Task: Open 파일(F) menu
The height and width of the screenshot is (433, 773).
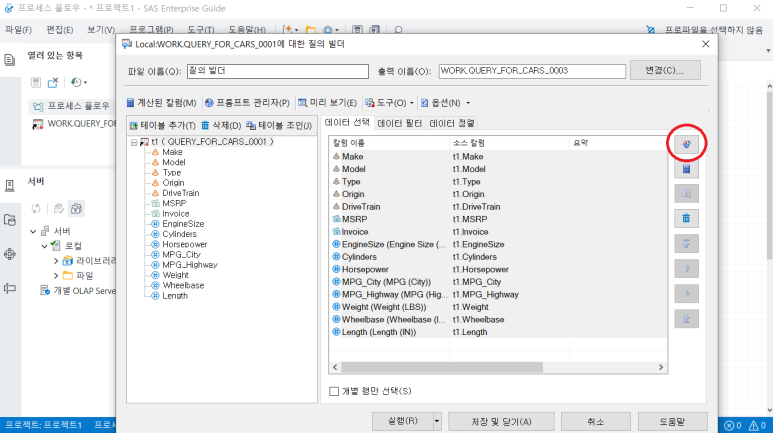Action: tap(18, 30)
